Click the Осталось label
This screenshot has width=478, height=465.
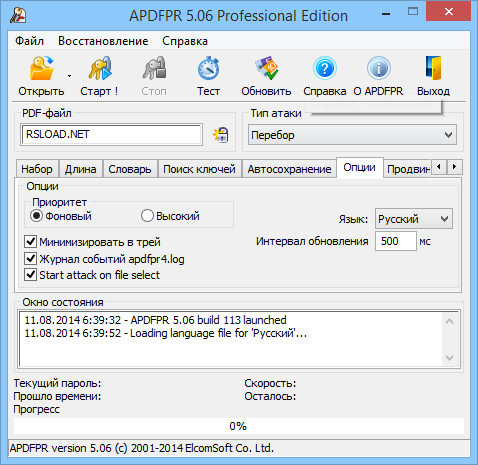click(x=270, y=396)
